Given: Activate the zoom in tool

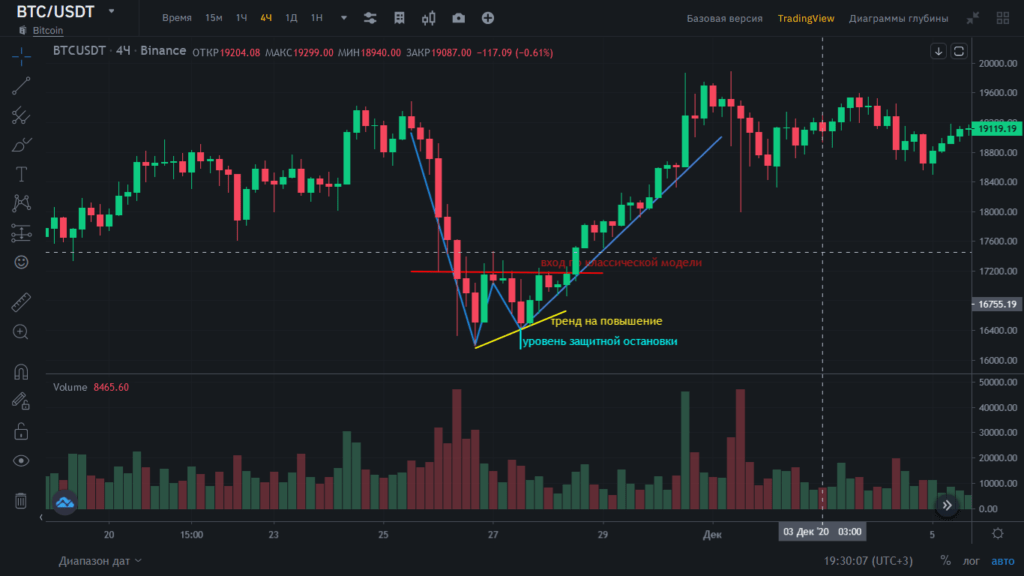Looking at the screenshot, I should 21,331.
